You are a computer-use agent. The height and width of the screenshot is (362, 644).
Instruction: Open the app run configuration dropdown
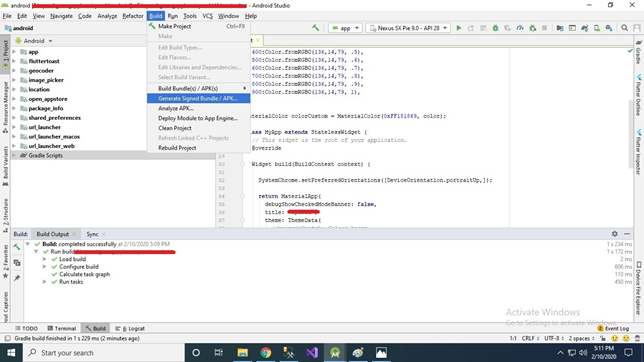tap(345, 28)
